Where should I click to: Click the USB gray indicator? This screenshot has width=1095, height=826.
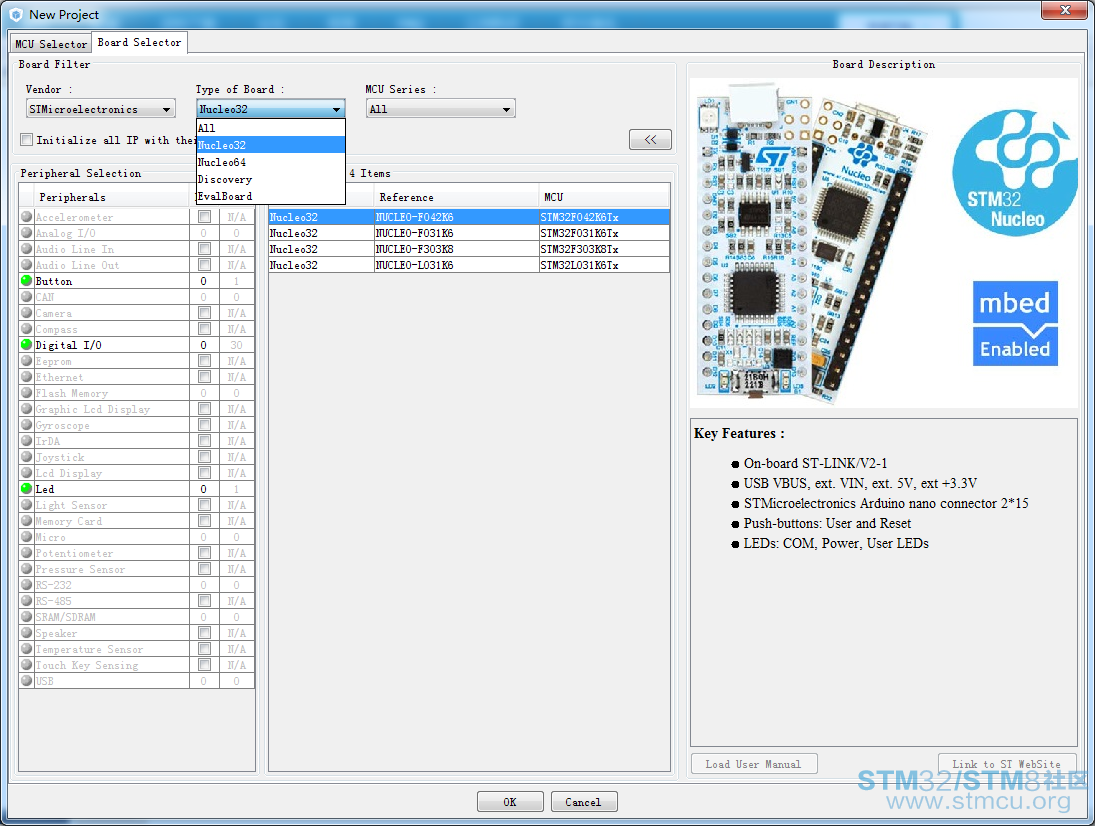point(27,681)
